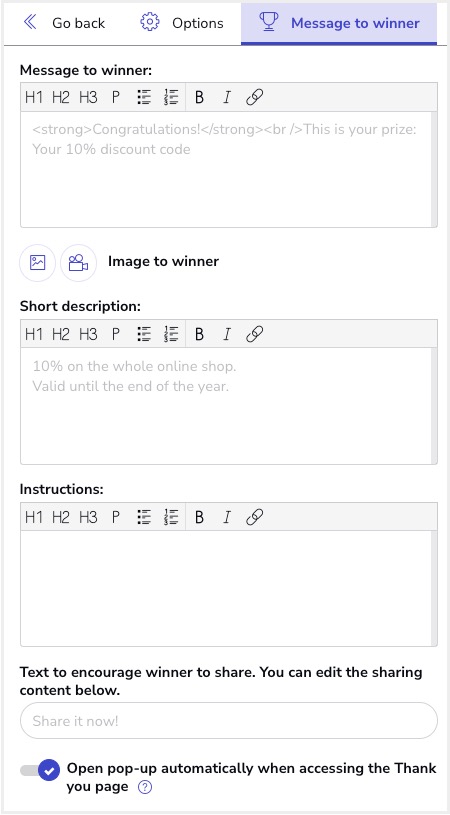
Task: Insert link in Message to winner editor
Action: point(254,97)
